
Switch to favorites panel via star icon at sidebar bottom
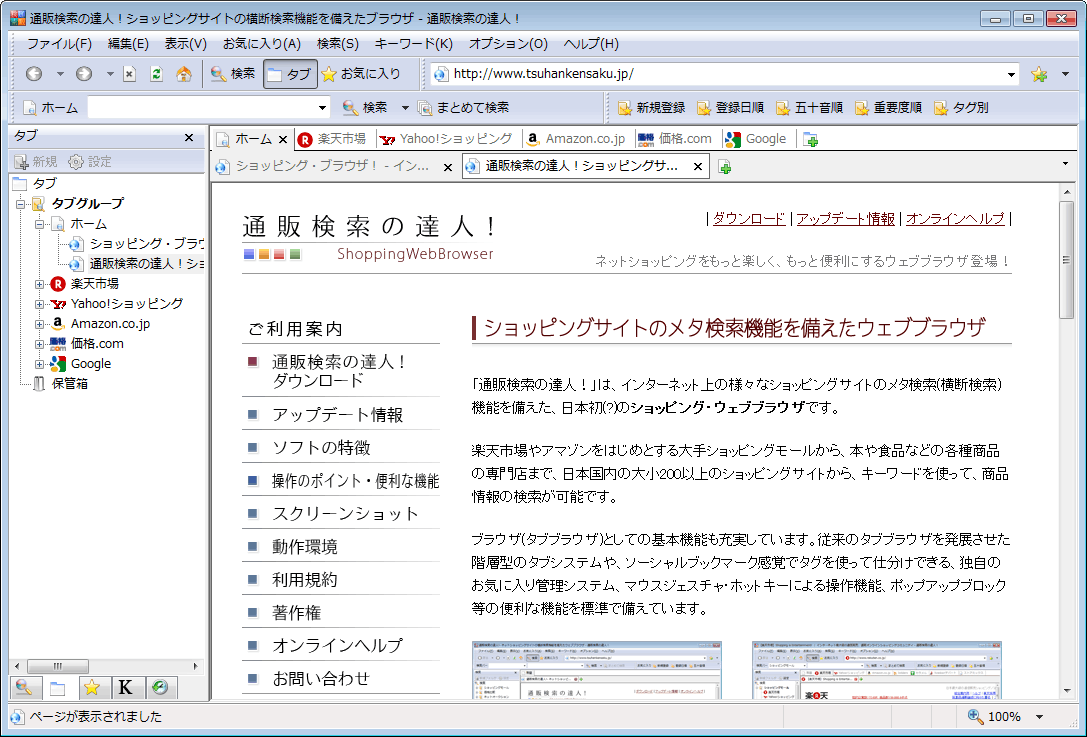pos(92,687)
